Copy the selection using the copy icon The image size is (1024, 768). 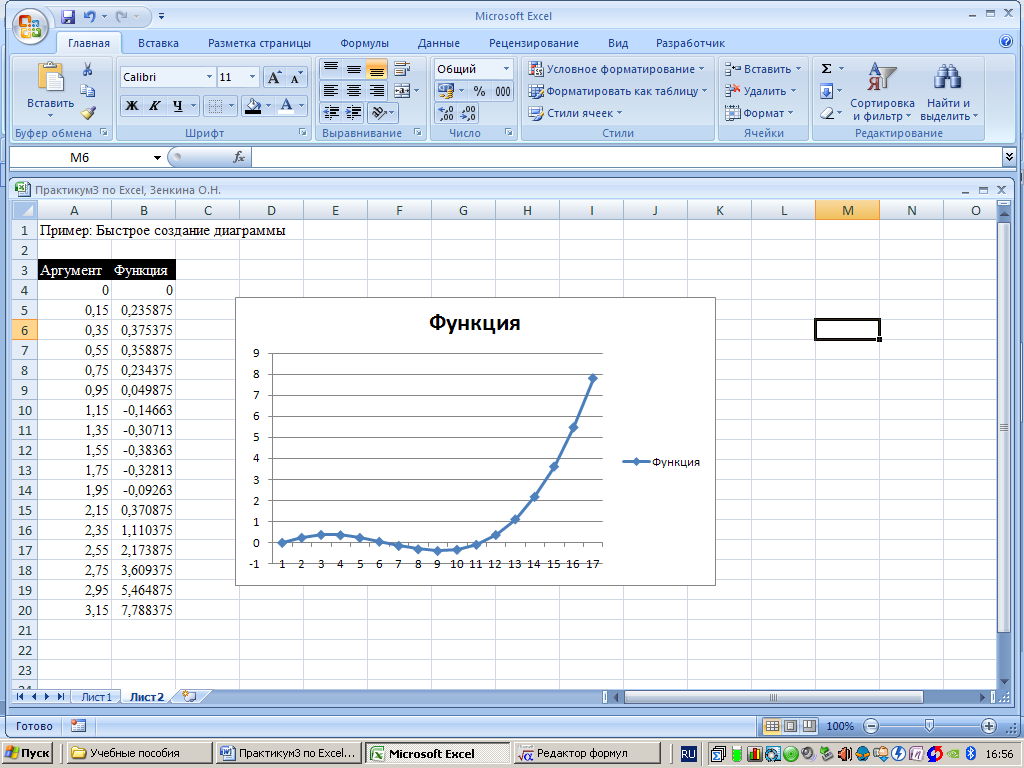[88, 91]
